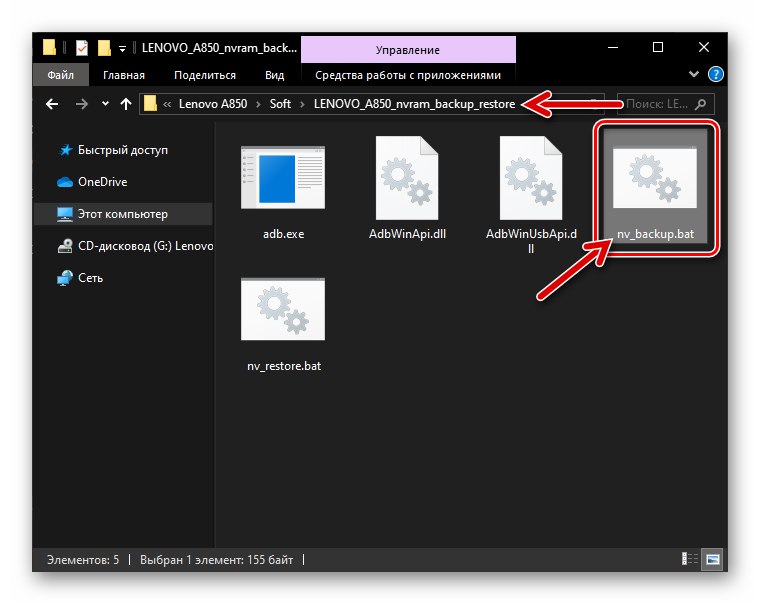The height and width of the screenshot is (604, 760).
Task: Open Быстрый доступ in navigation pane
Action: click(x=123, y=150)
